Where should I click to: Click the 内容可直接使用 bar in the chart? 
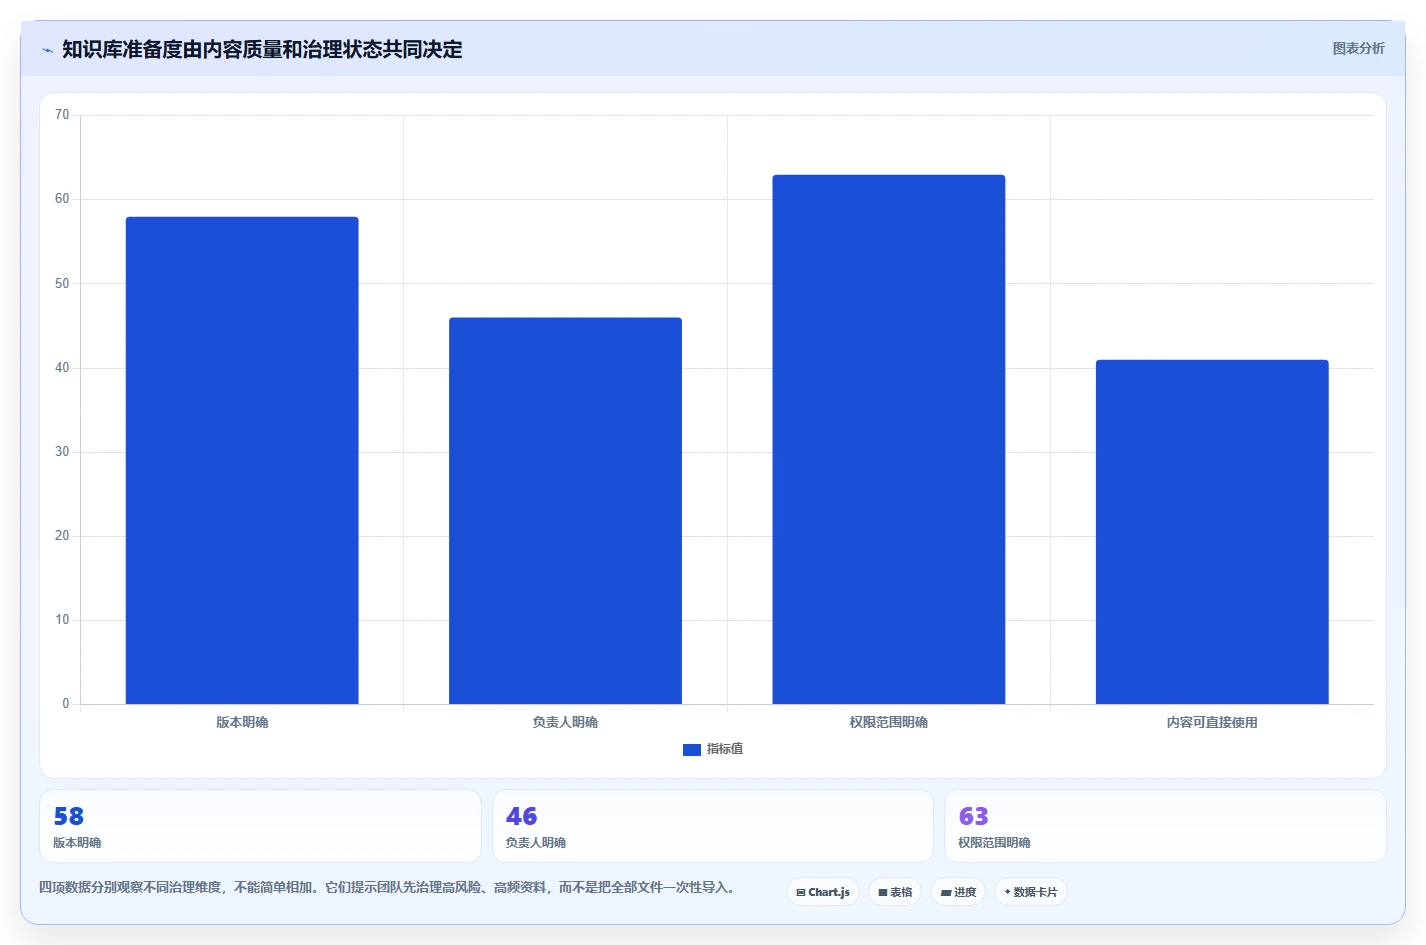(x=1212, y=532)
